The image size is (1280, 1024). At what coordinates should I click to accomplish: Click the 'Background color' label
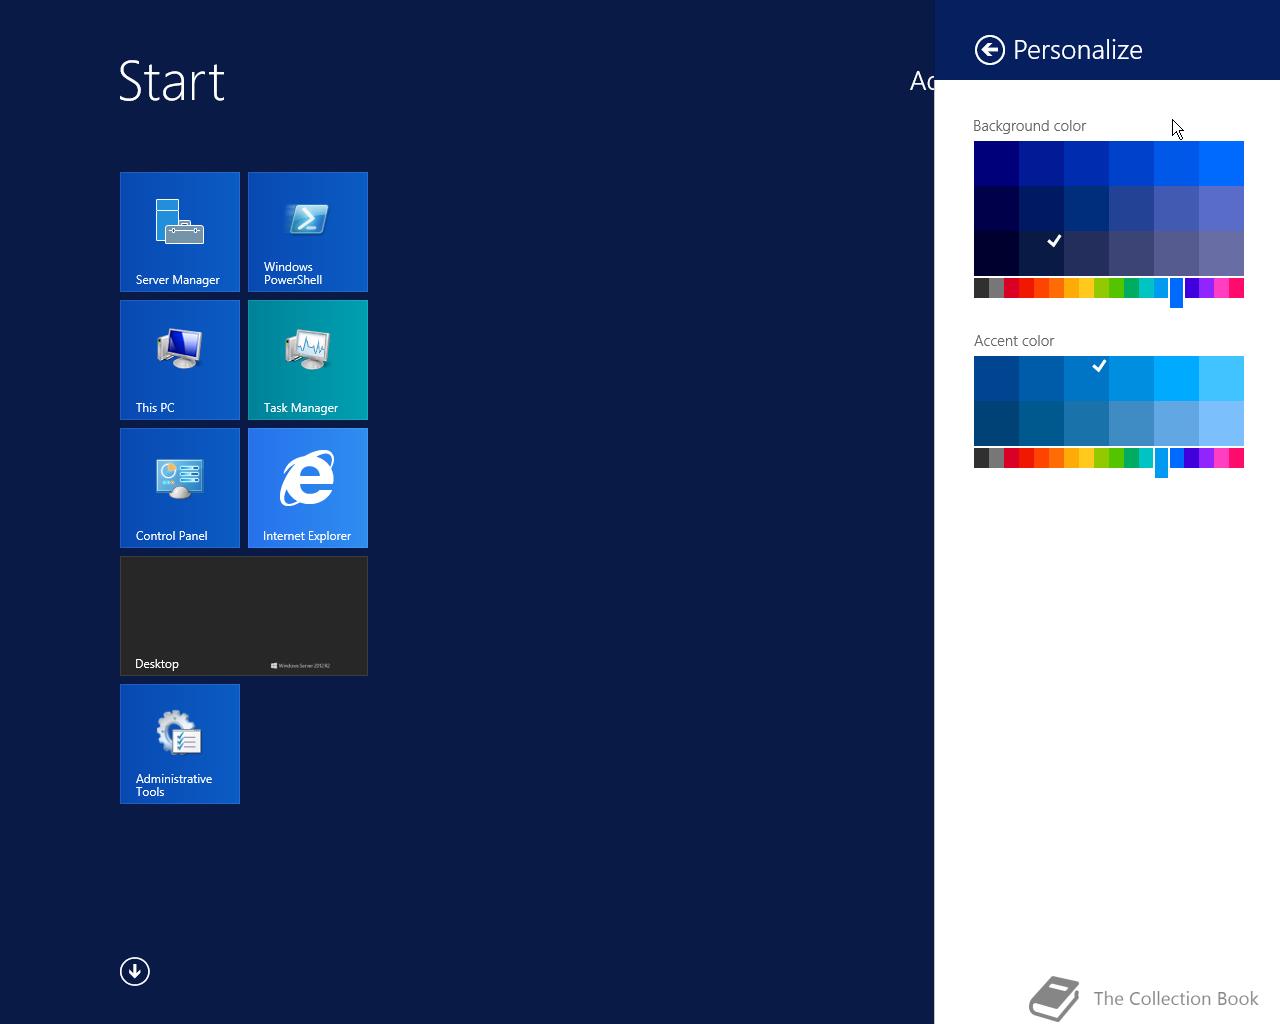pyautogui.click(x=1029, y=126)
